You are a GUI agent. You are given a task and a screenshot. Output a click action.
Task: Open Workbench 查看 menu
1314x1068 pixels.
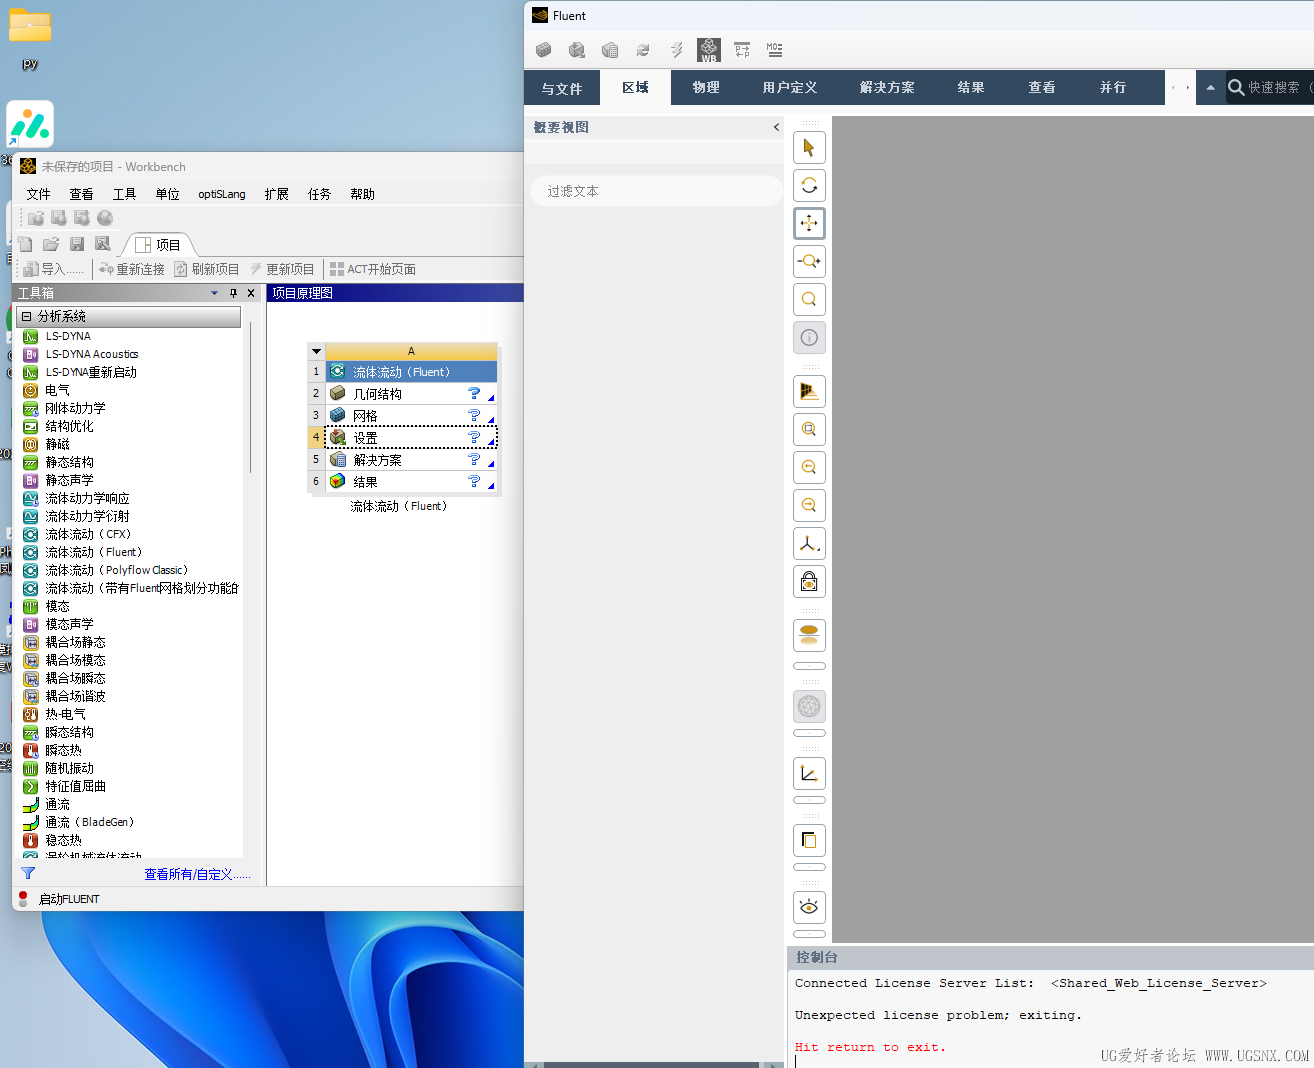point(81,194)
